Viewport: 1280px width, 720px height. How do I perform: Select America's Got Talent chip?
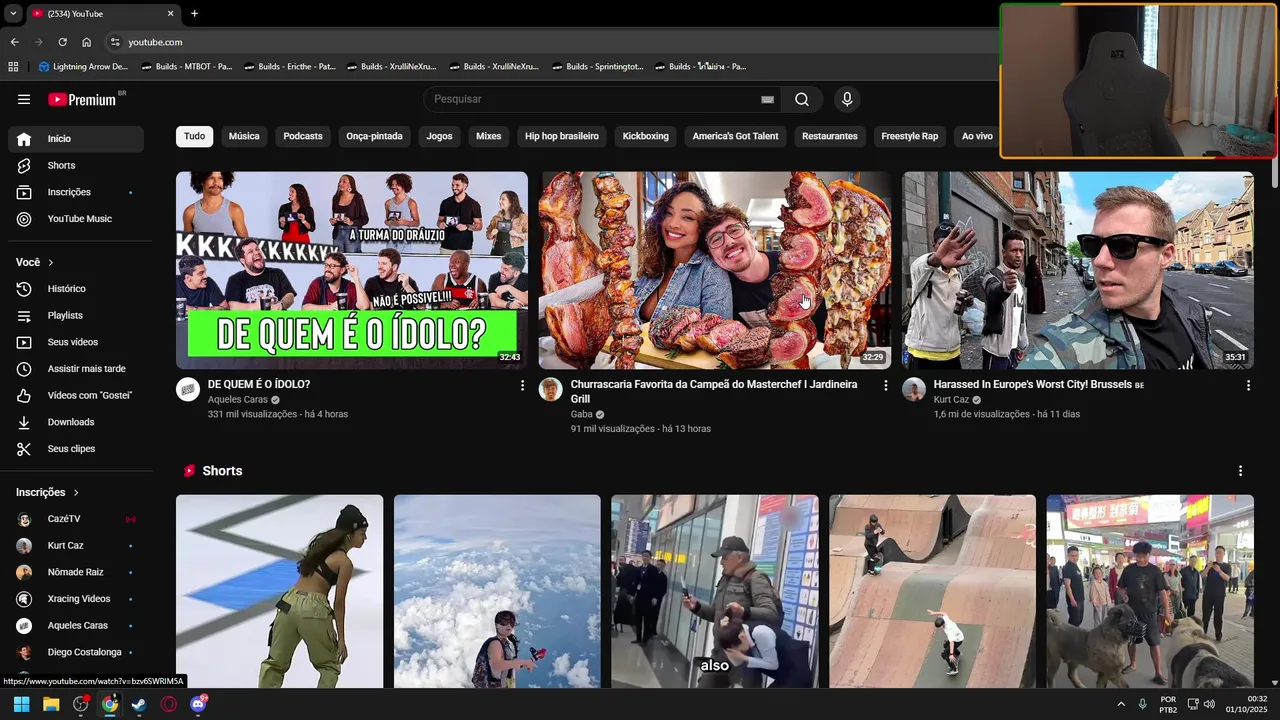coord(735,136)
